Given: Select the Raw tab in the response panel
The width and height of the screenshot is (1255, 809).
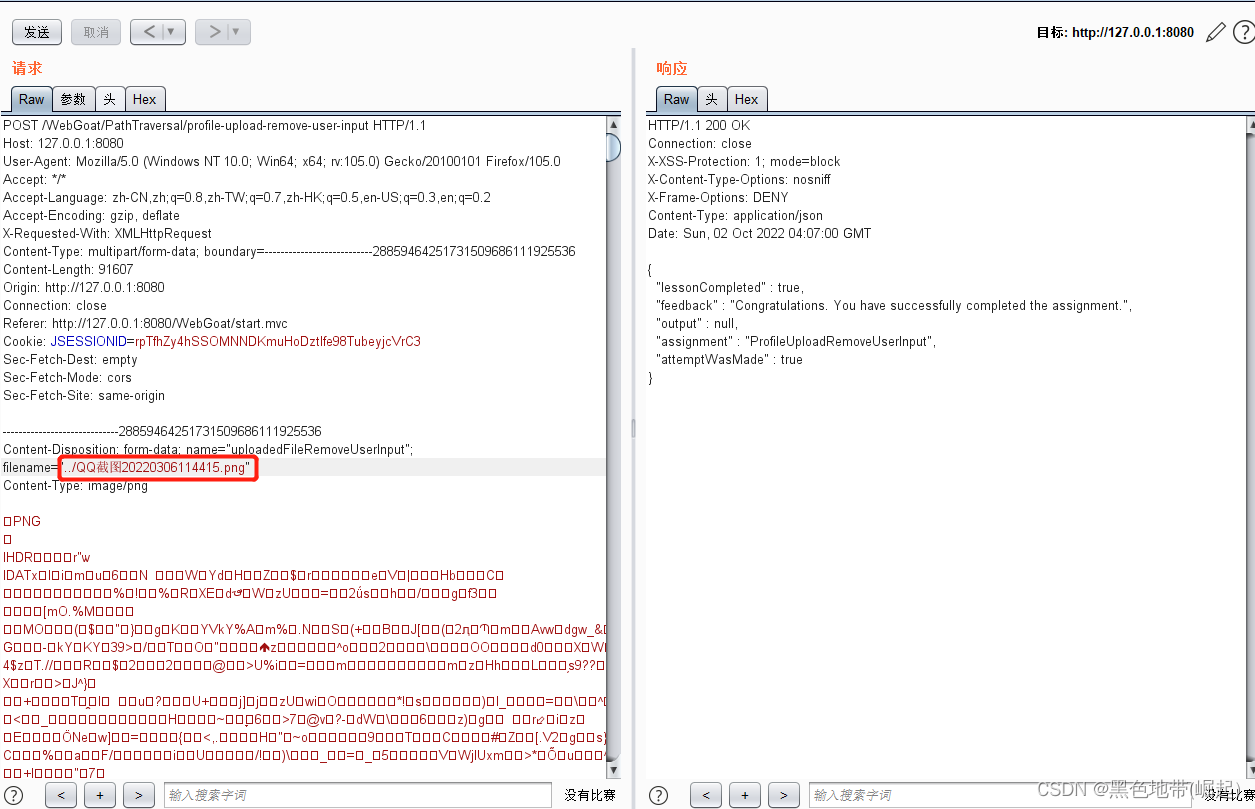Looking at the screenshot, I should 676,99.
